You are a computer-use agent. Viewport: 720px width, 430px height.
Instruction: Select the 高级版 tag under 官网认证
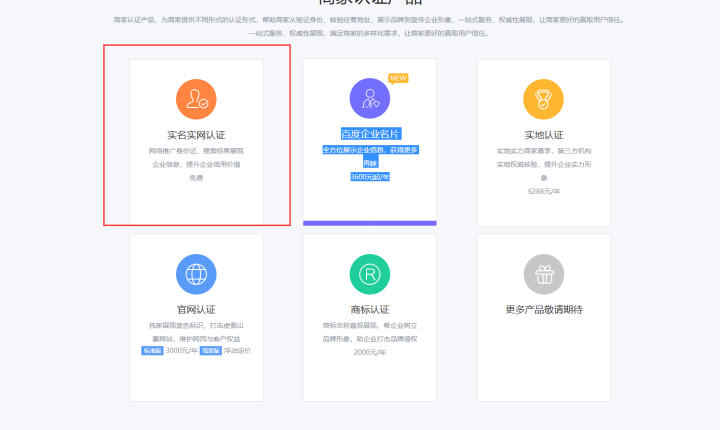(211, 351)
